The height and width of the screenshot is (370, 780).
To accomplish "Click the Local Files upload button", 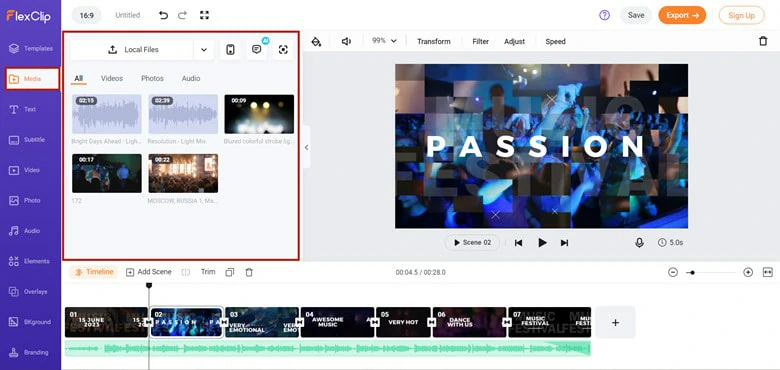I will click(132, 50).
